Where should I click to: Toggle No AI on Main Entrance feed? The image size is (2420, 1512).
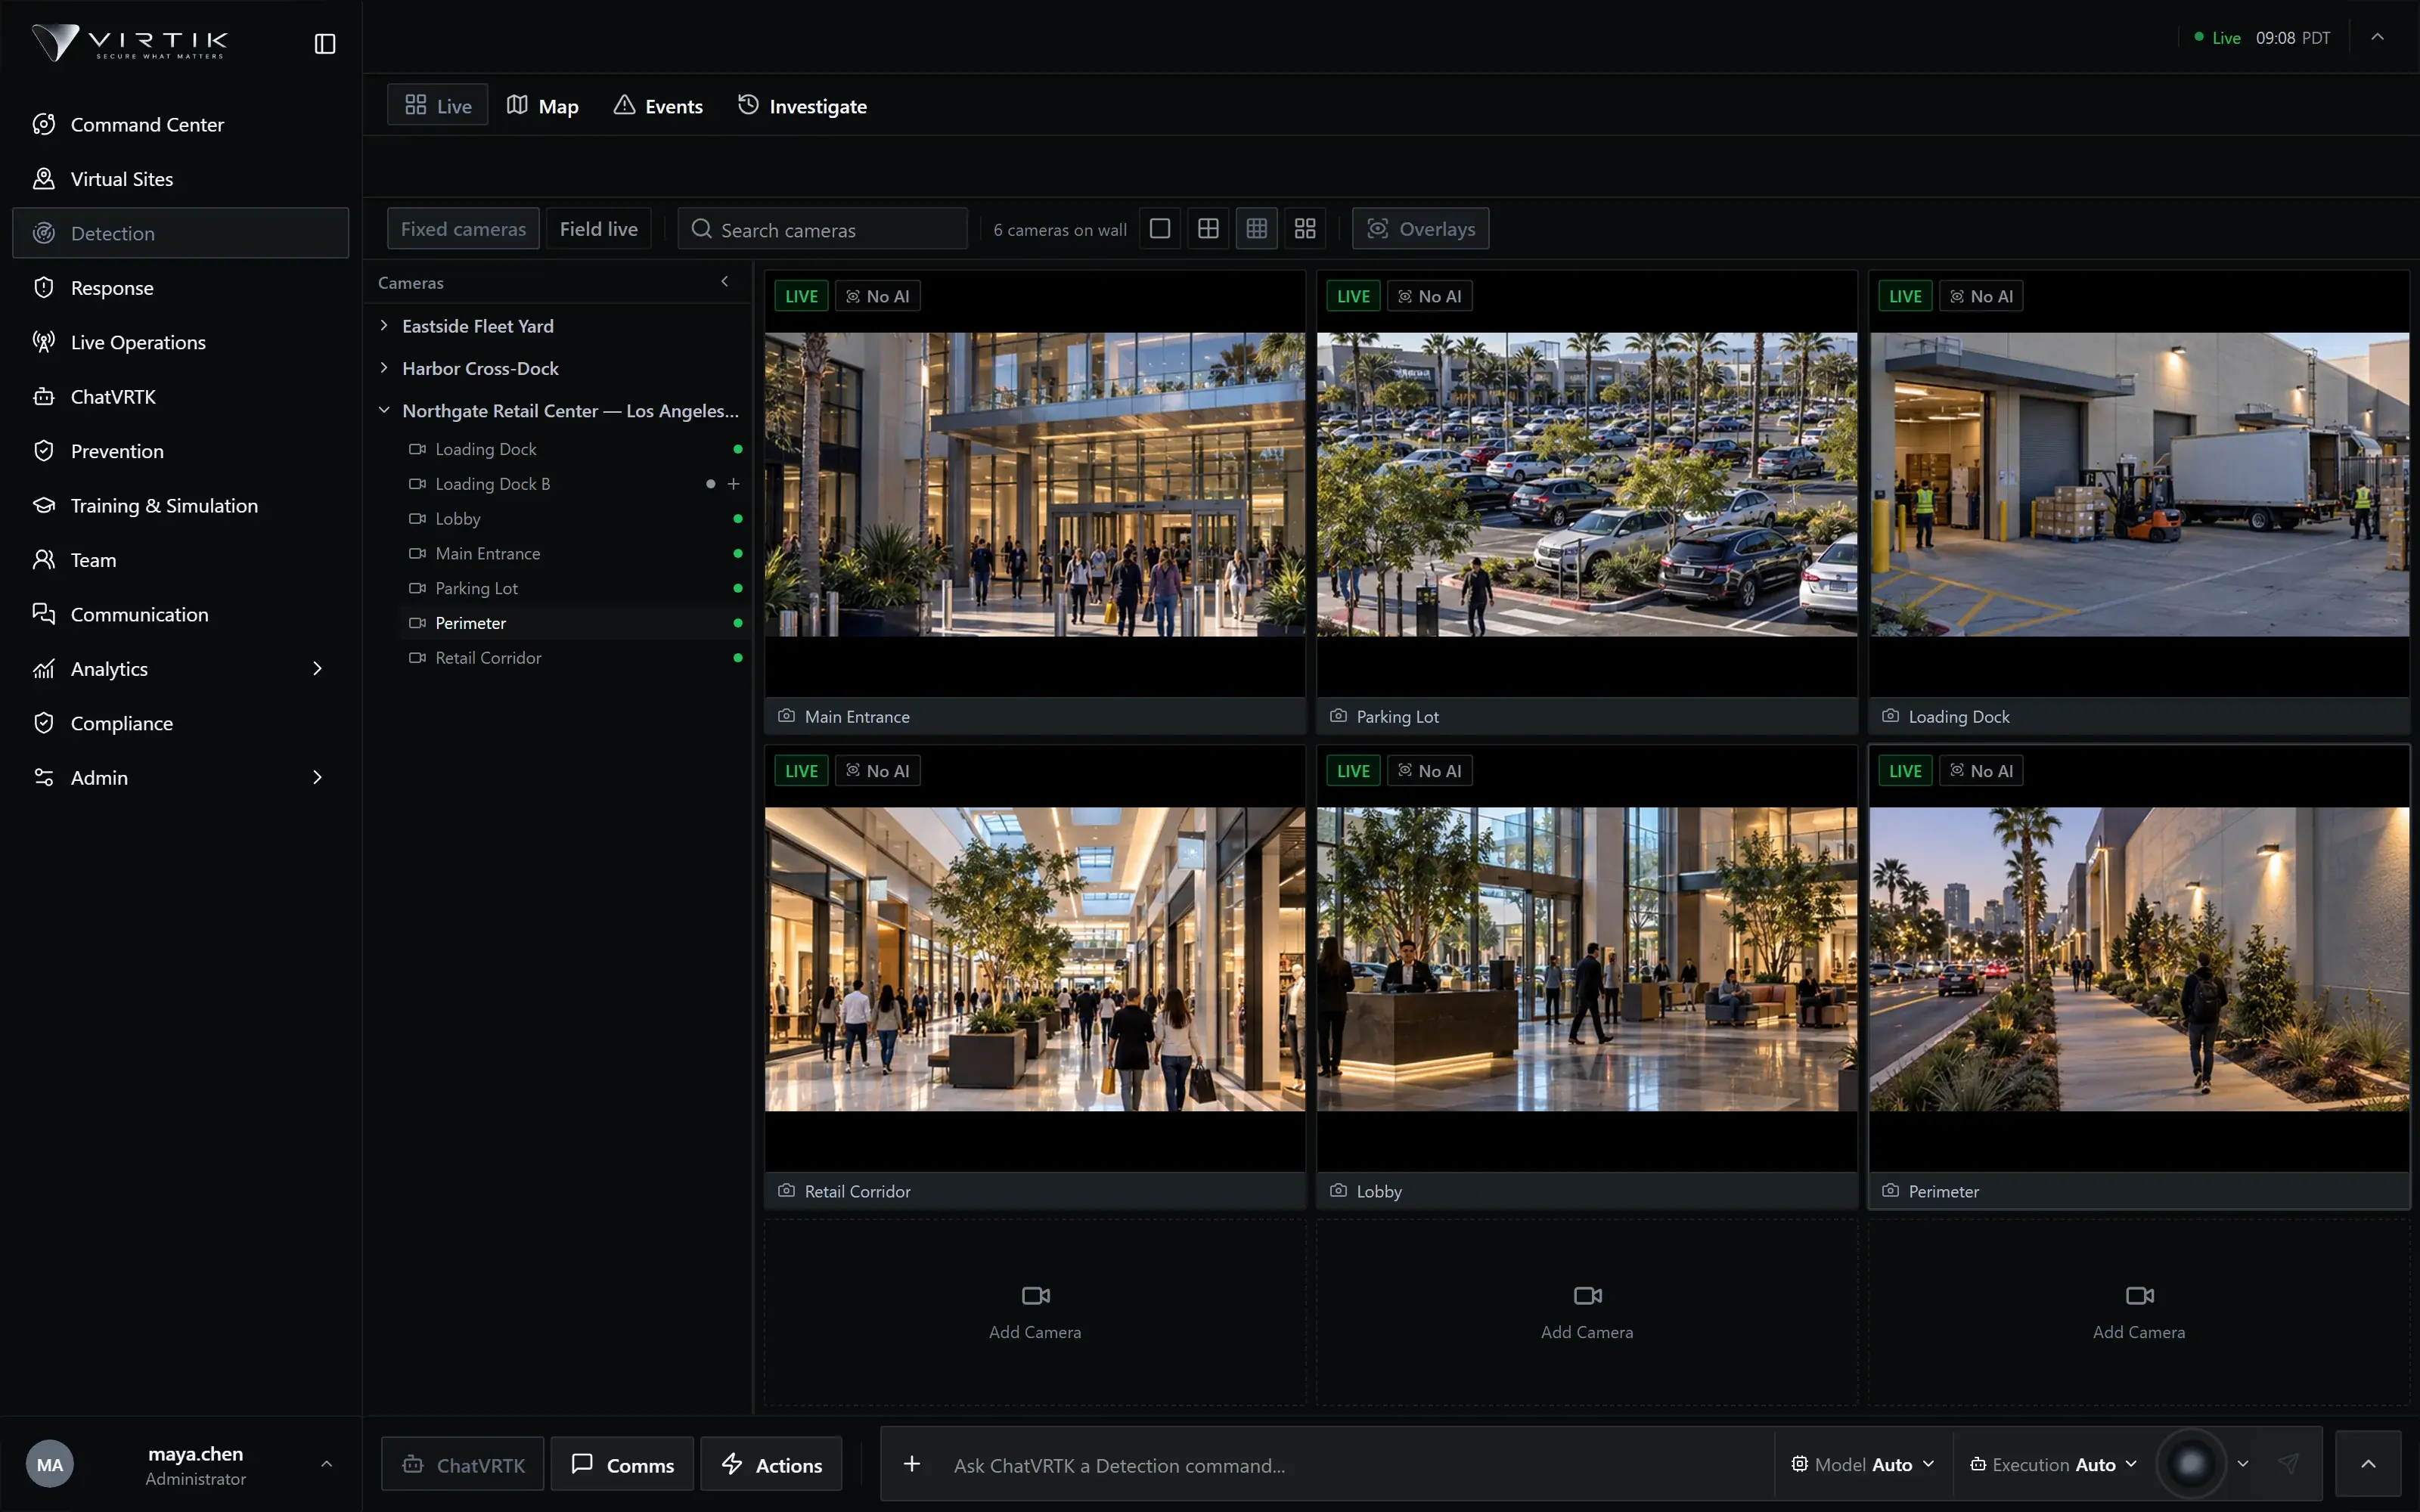pos(877,296)
